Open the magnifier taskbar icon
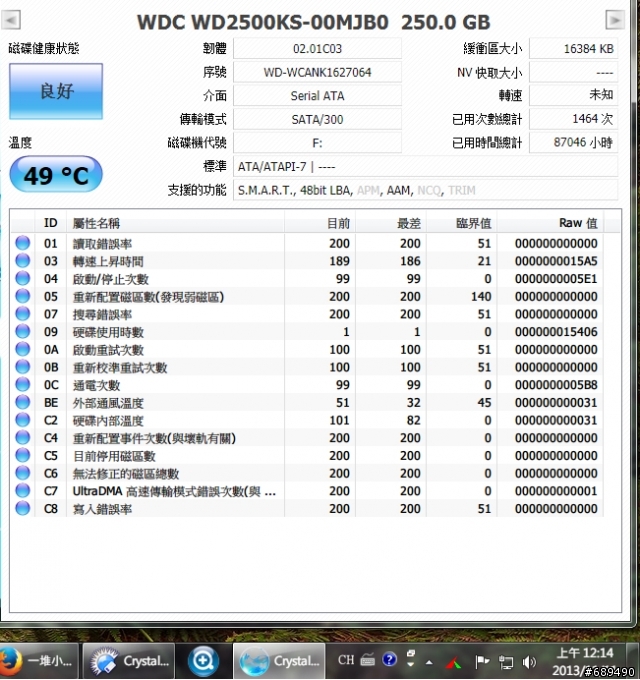Image resolution: width=640 pixels, height=680 pixels. [x=203, y=661]
